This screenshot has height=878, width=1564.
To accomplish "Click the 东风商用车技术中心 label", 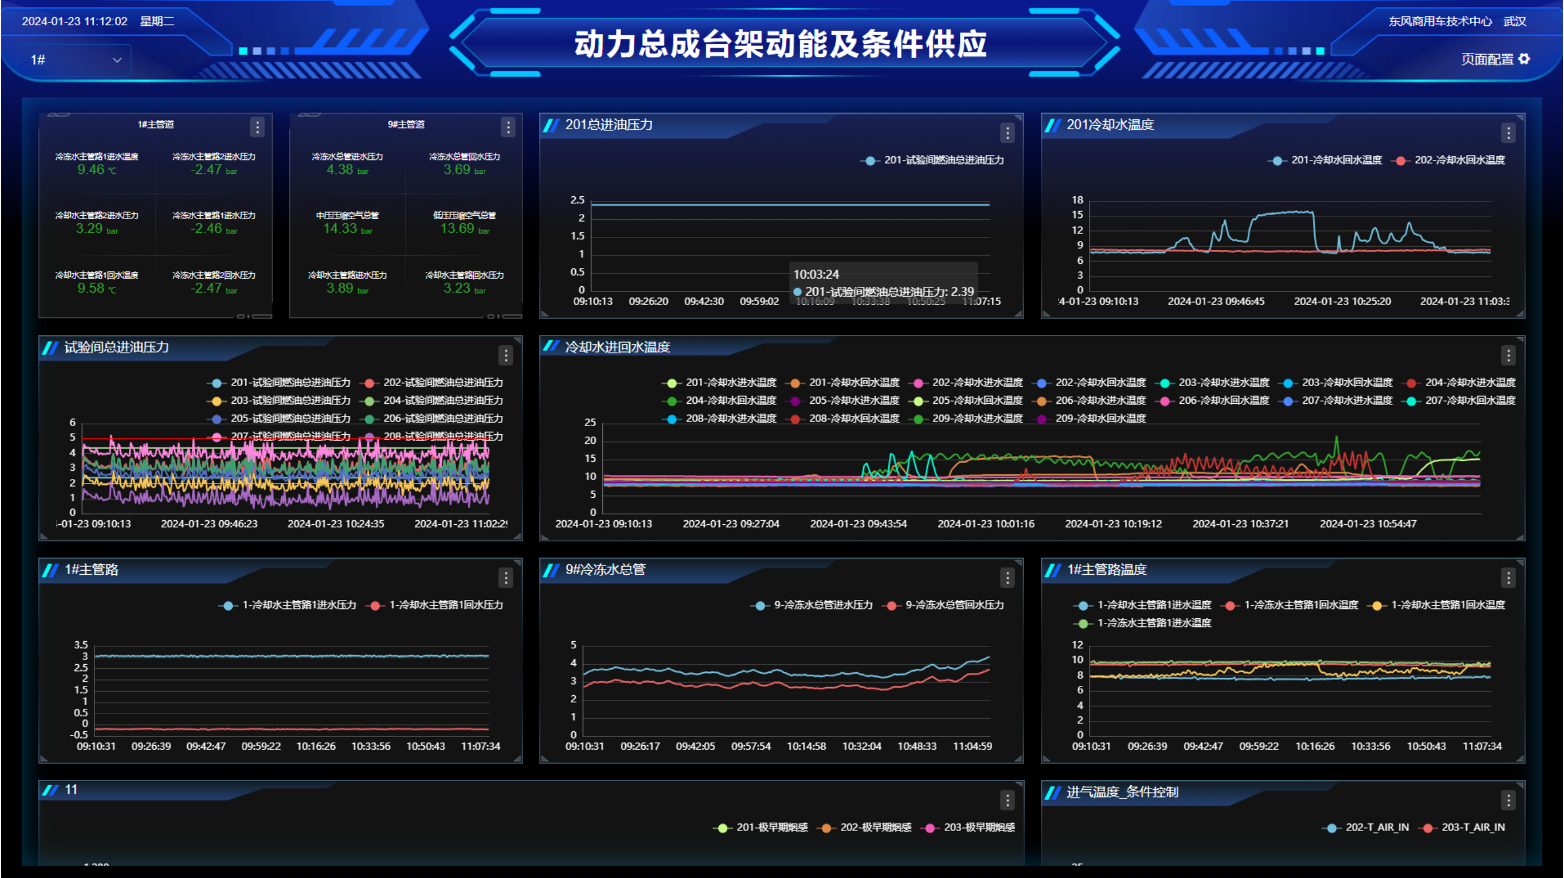I will click(x=1440, y=21).
